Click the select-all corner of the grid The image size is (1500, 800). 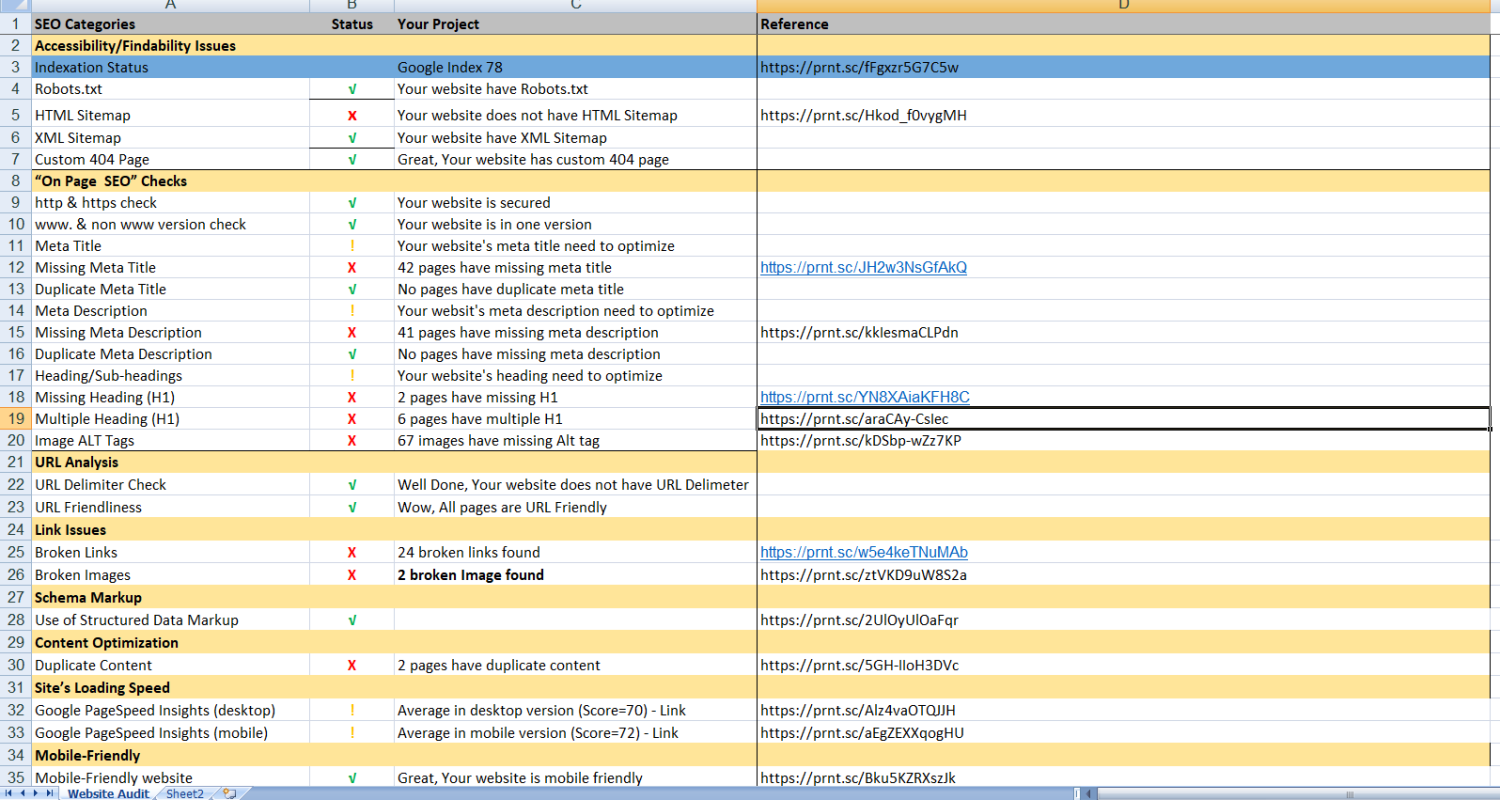pyautogui.click(x=15, y=5)
